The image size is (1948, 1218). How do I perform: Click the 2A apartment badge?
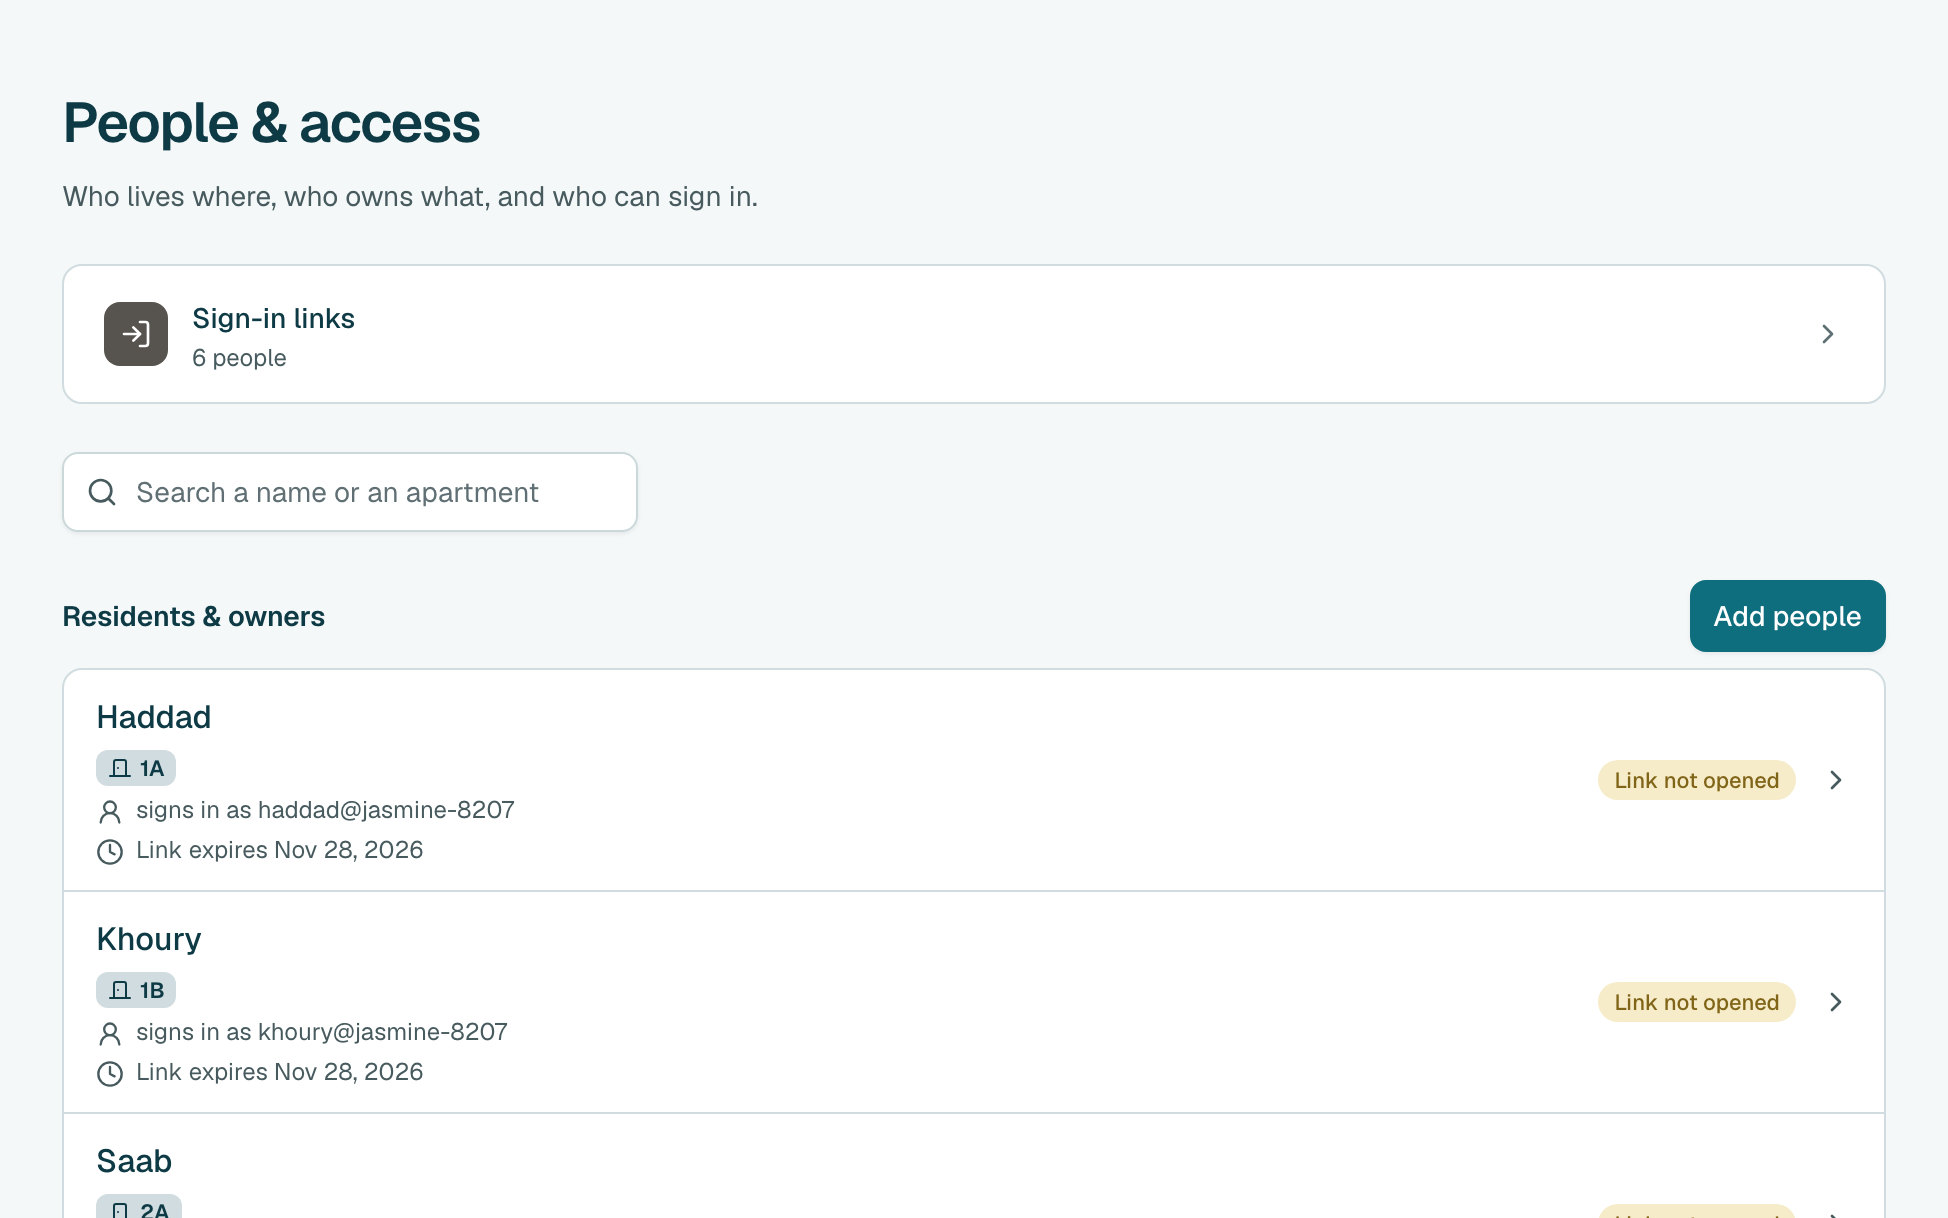(x=139, y=1207)
